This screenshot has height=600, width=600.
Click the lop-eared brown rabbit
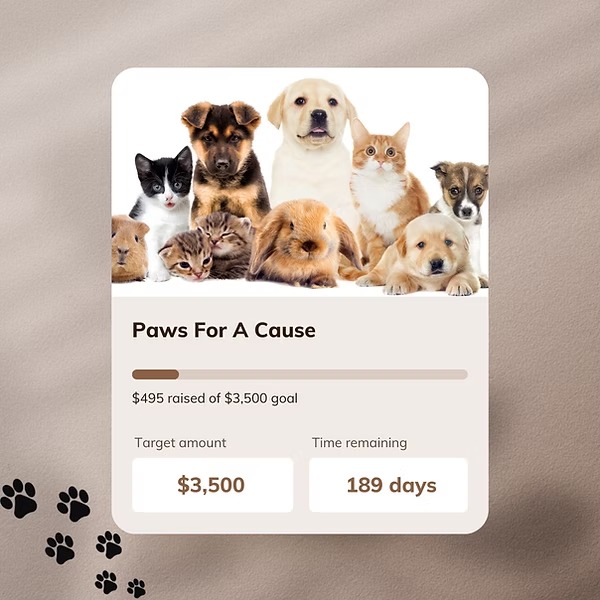tap(304, 243)
